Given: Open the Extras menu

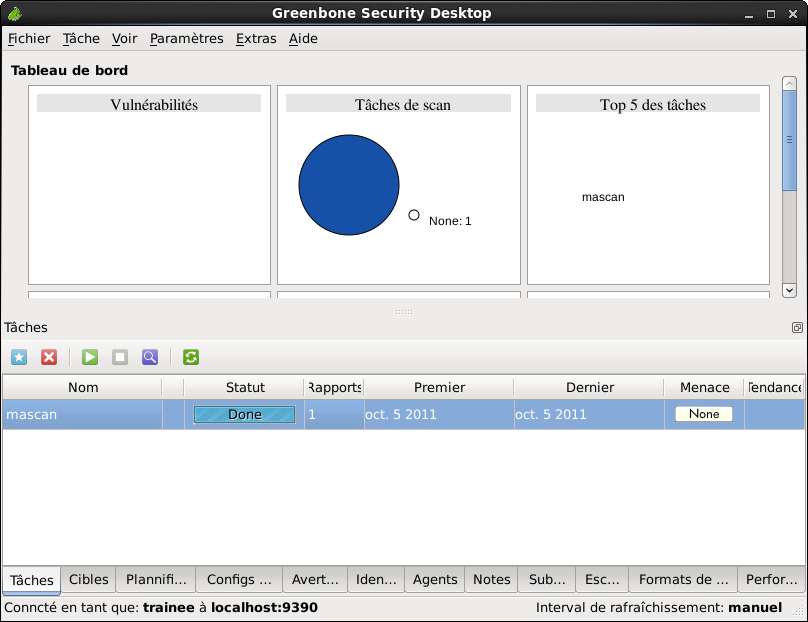Looking at the screenshot, I should (x=256, y=39).
